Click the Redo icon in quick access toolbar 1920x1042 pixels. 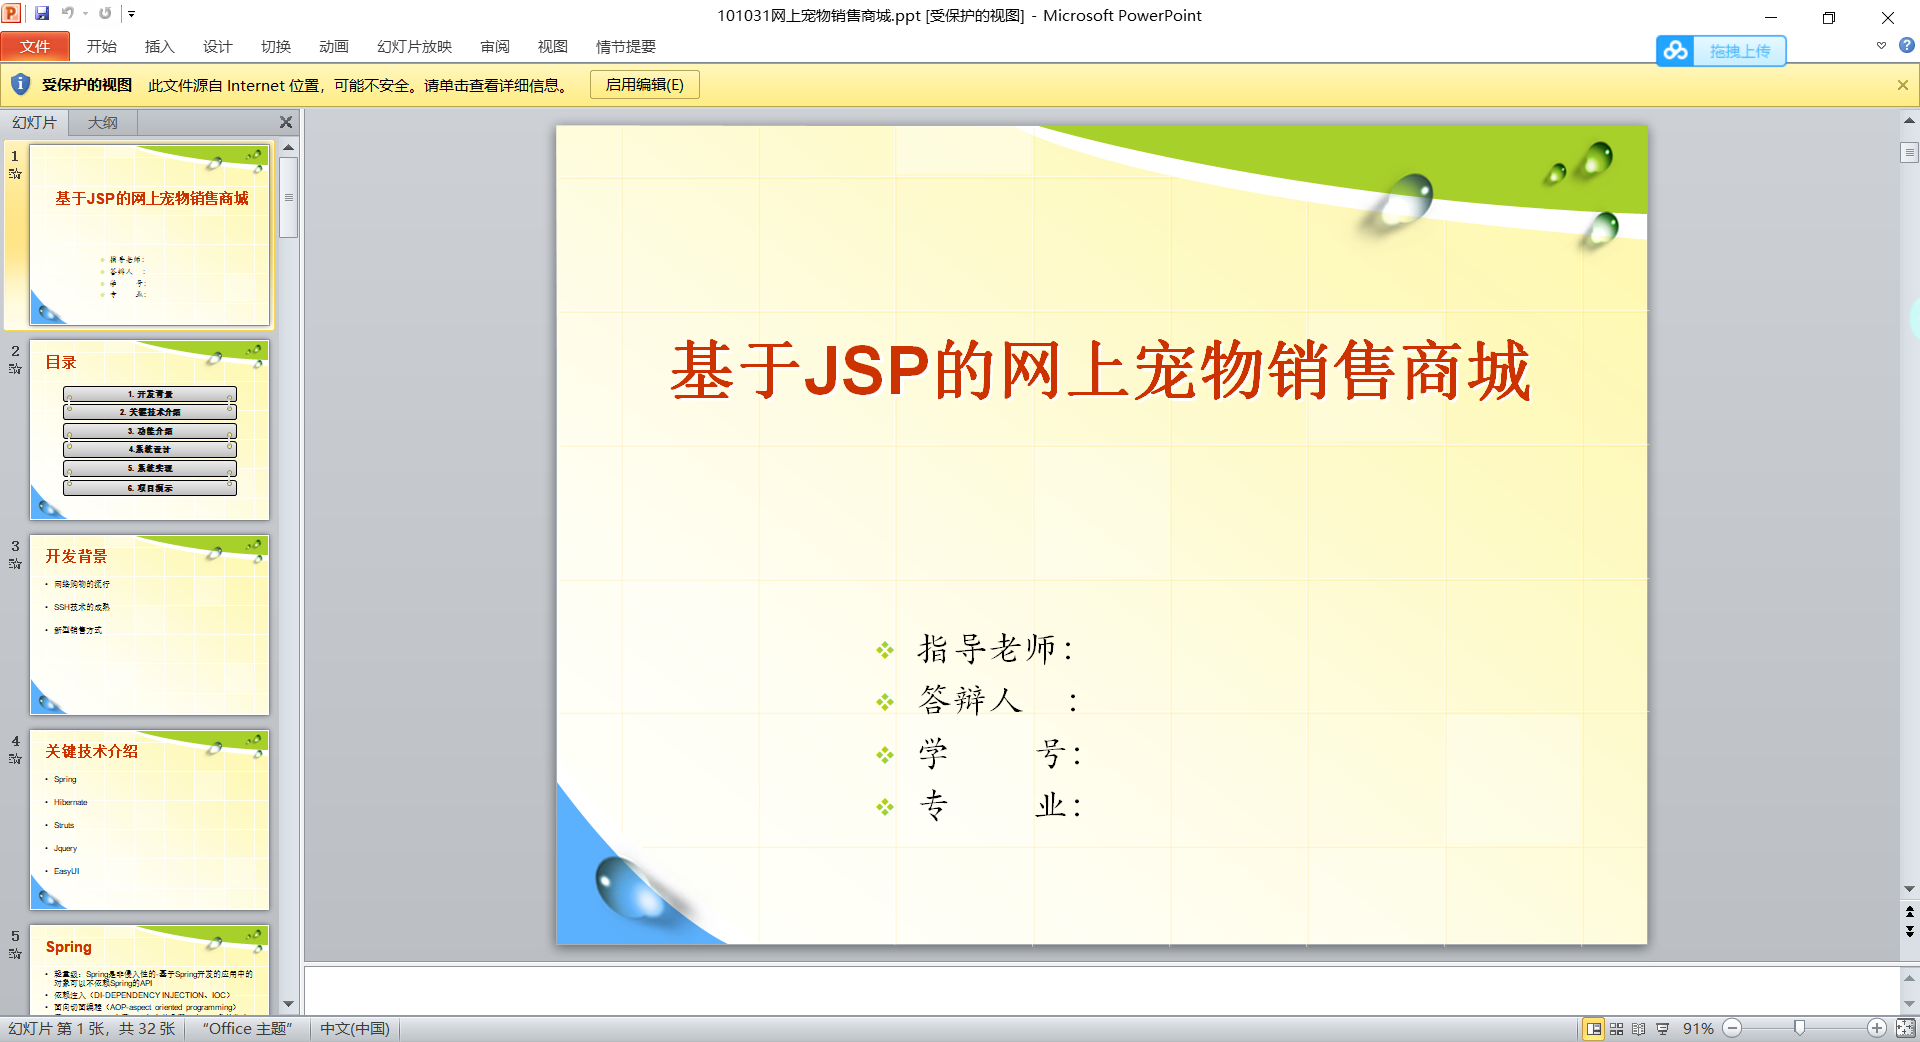click(105, 14)
